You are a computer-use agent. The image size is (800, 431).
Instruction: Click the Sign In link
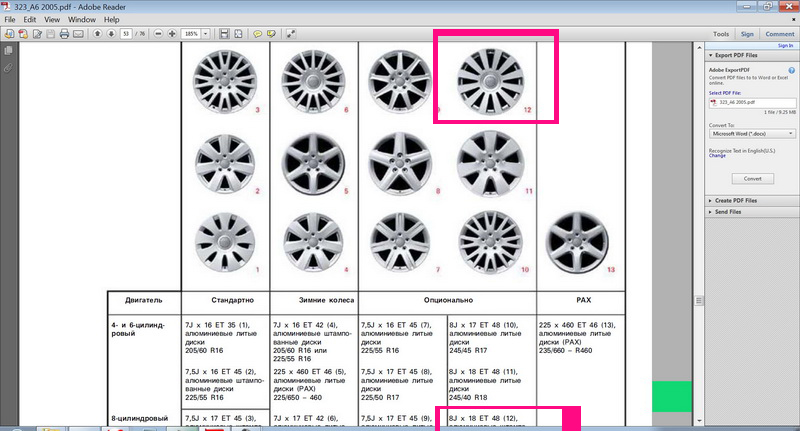point(785,45)
